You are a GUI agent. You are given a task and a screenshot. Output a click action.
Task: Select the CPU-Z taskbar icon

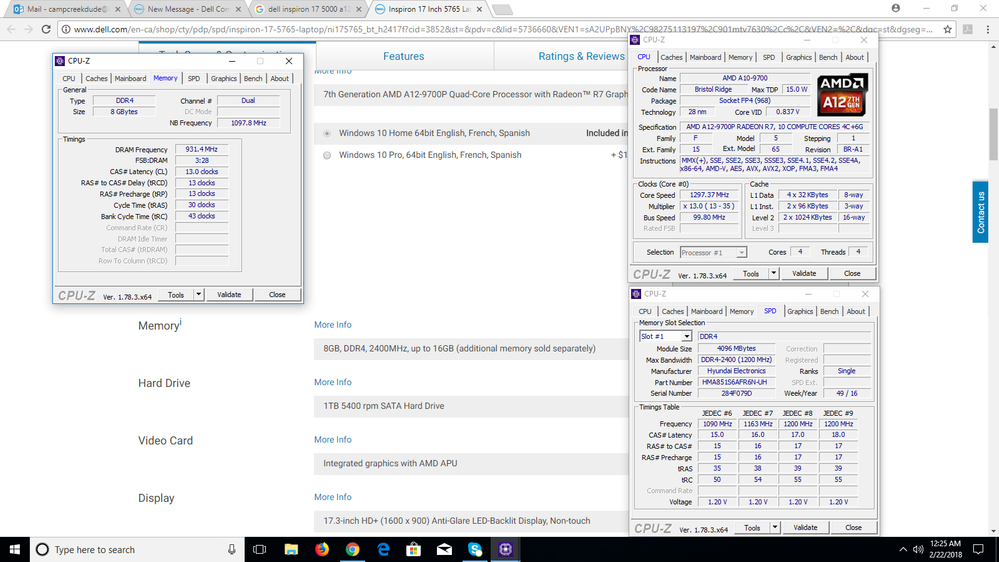coord(505,549)
